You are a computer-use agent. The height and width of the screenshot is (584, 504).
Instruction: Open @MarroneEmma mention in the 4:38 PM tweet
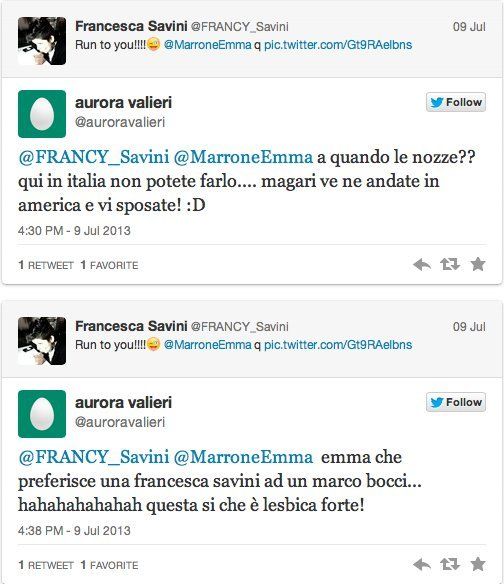click(x=243, y=457)
